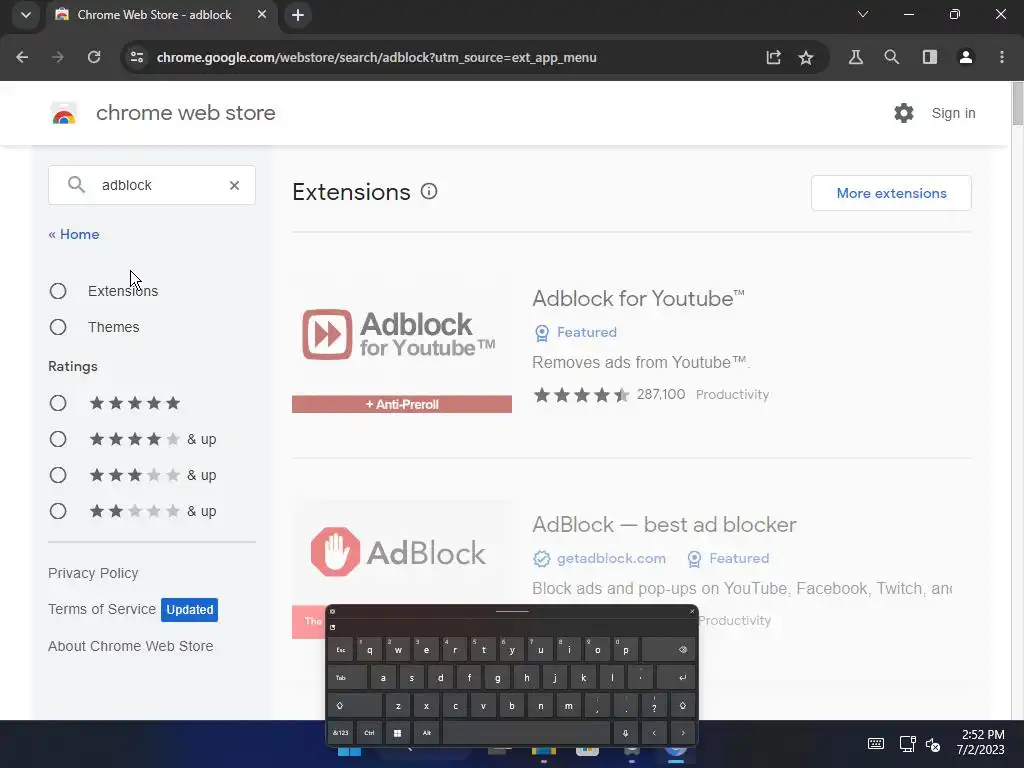Screen dimensions: 1024x768
Task: Tap the left arrow key on touch keyboard
Action: click(654, 733)
